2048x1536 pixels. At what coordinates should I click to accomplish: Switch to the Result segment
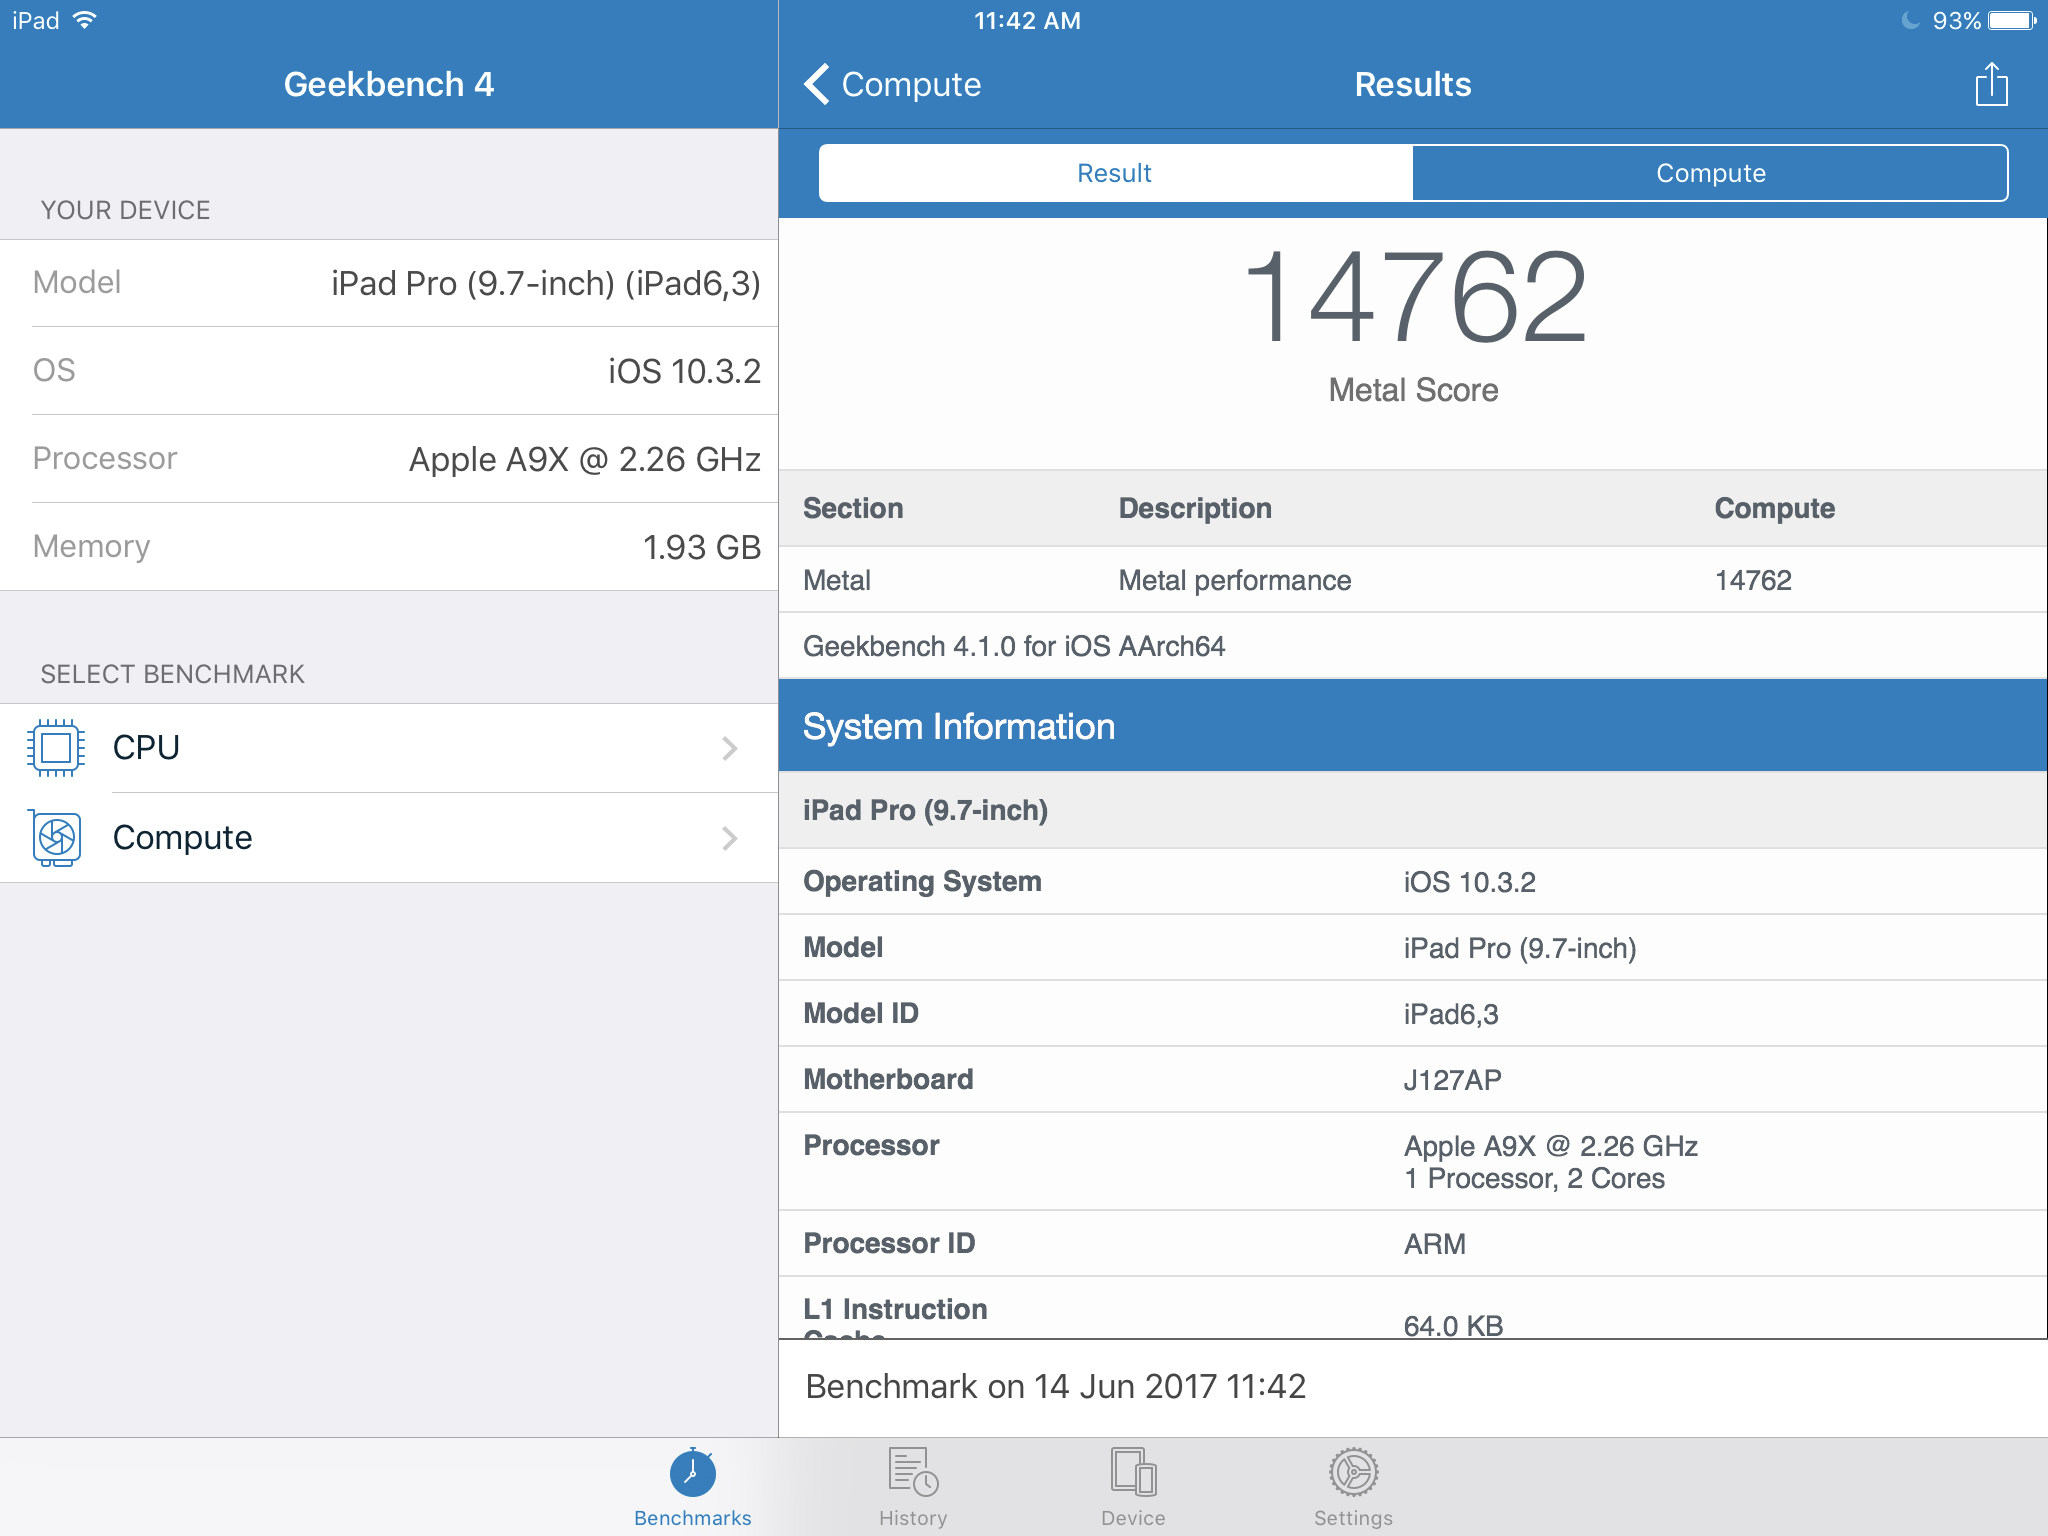pyautogui.click(x=1114, y=173)
